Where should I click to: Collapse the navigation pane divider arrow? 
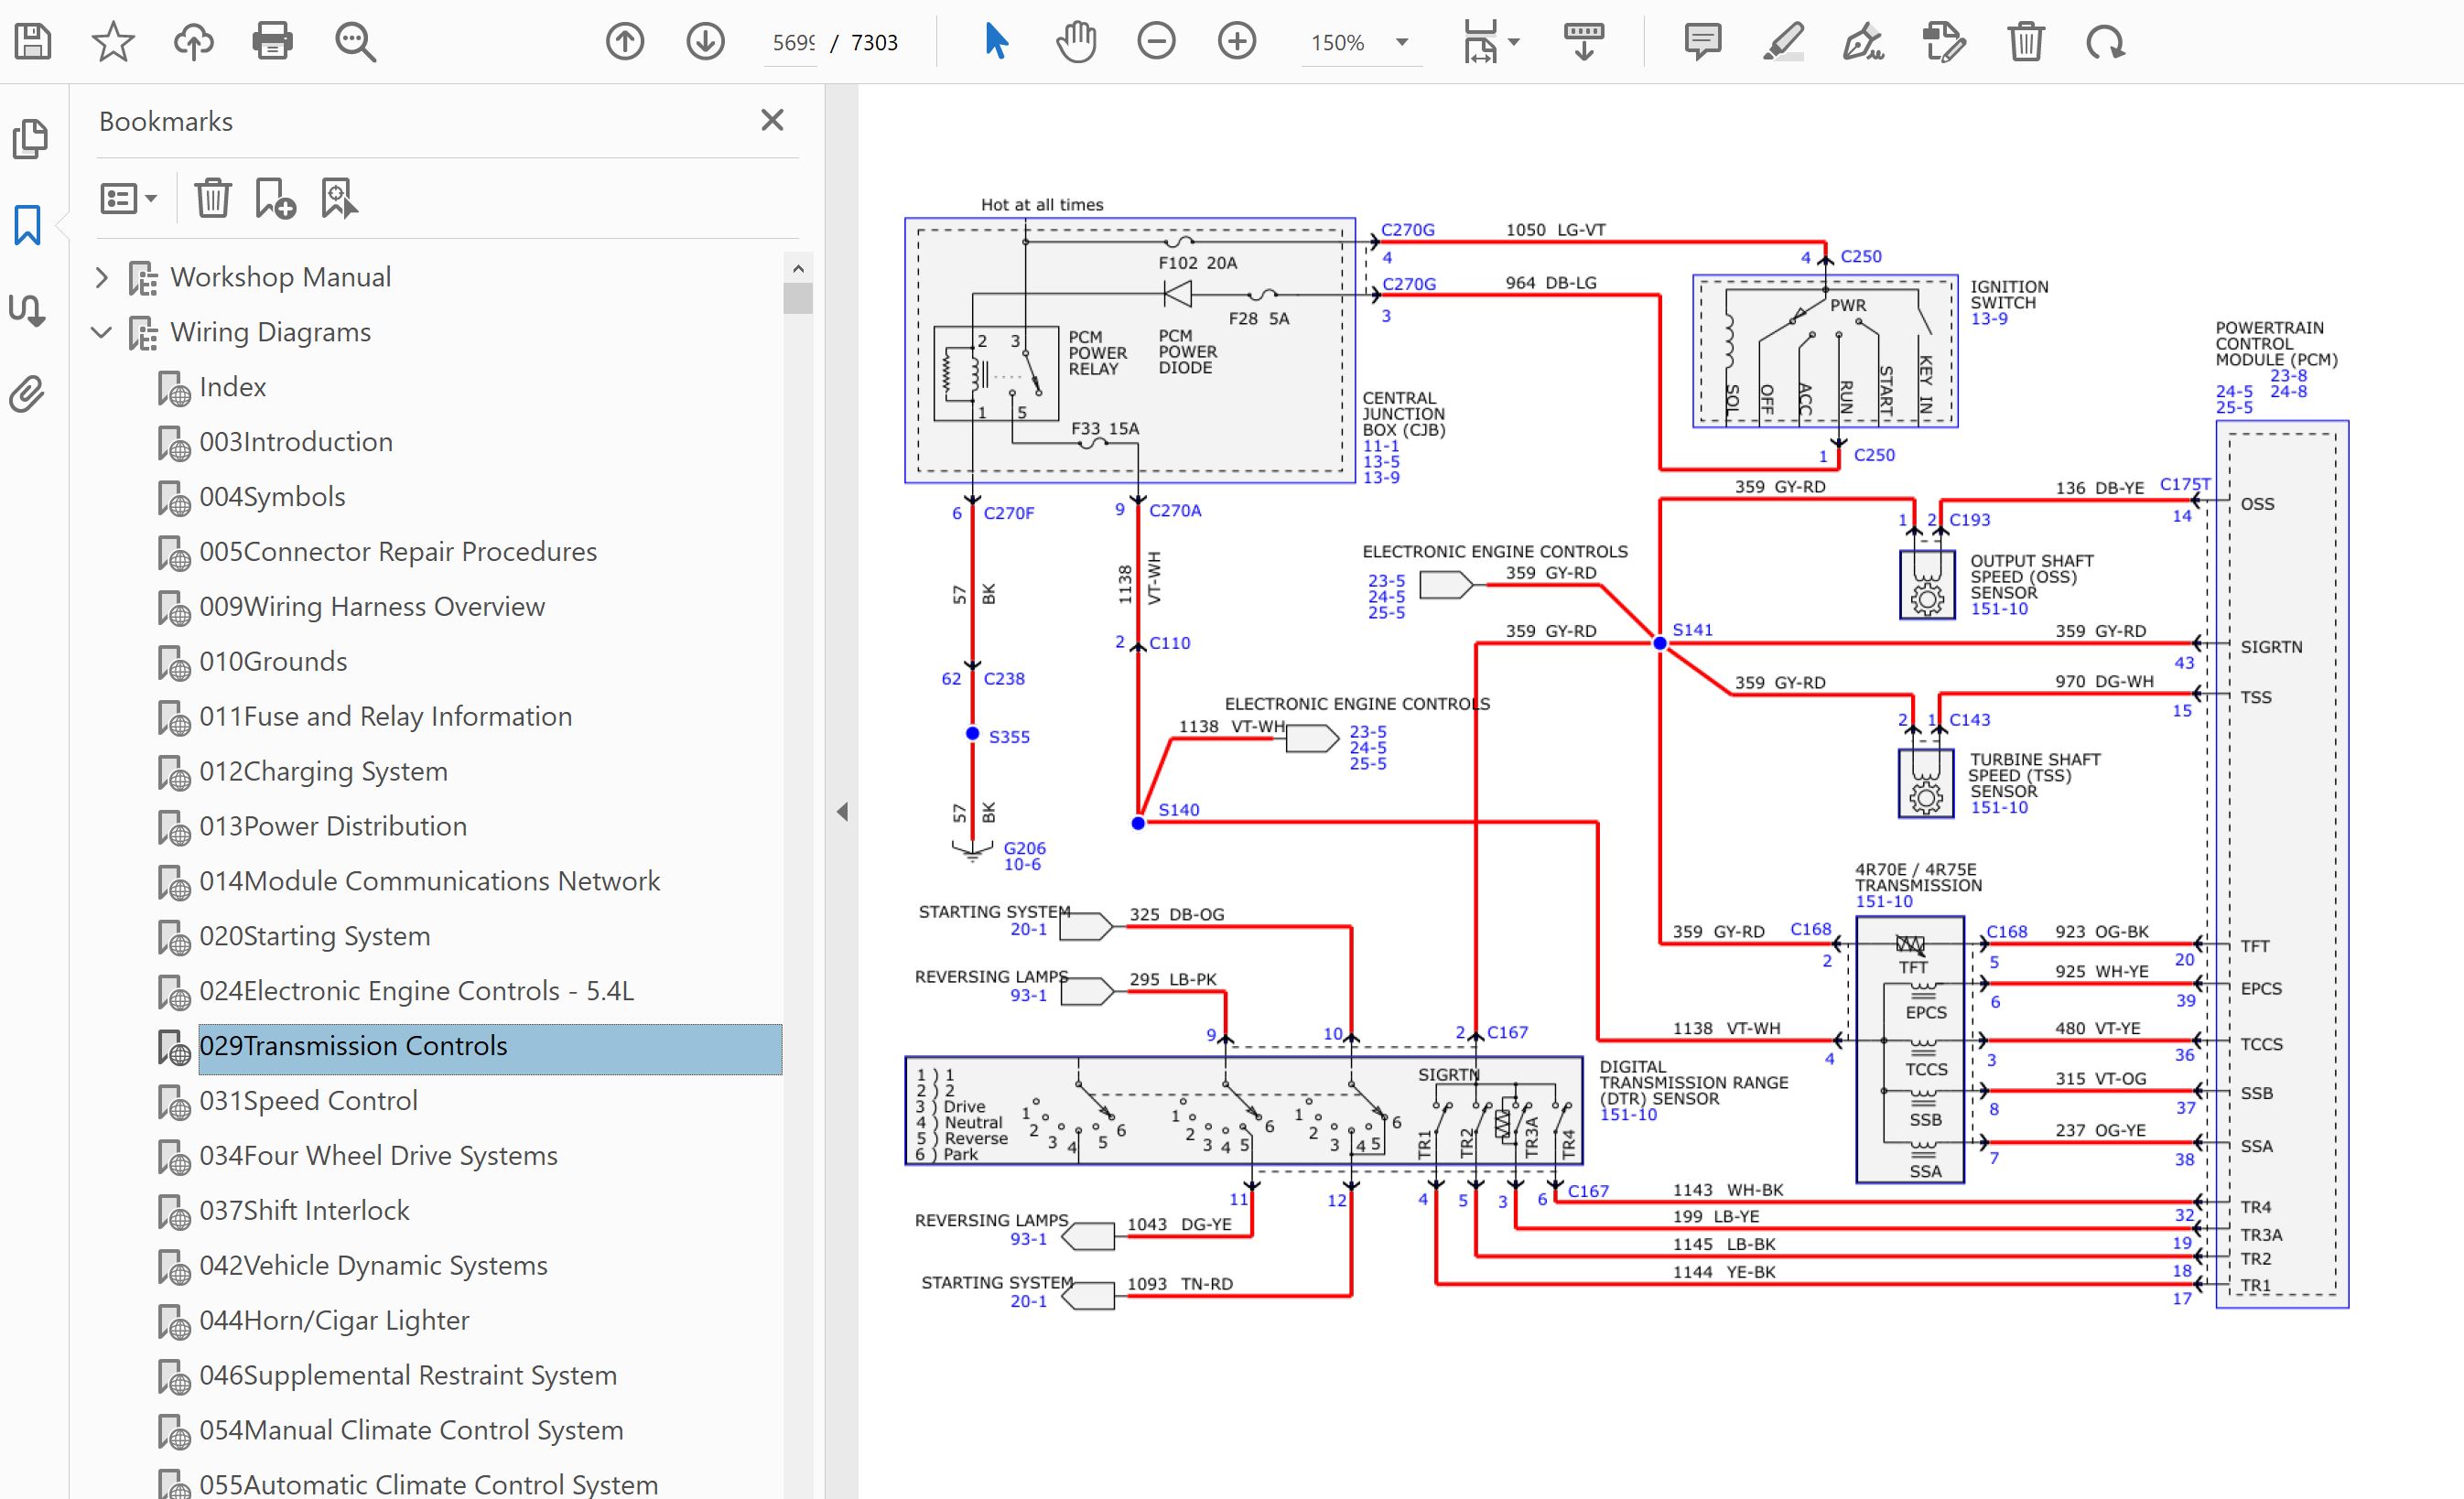coord(842,811)
